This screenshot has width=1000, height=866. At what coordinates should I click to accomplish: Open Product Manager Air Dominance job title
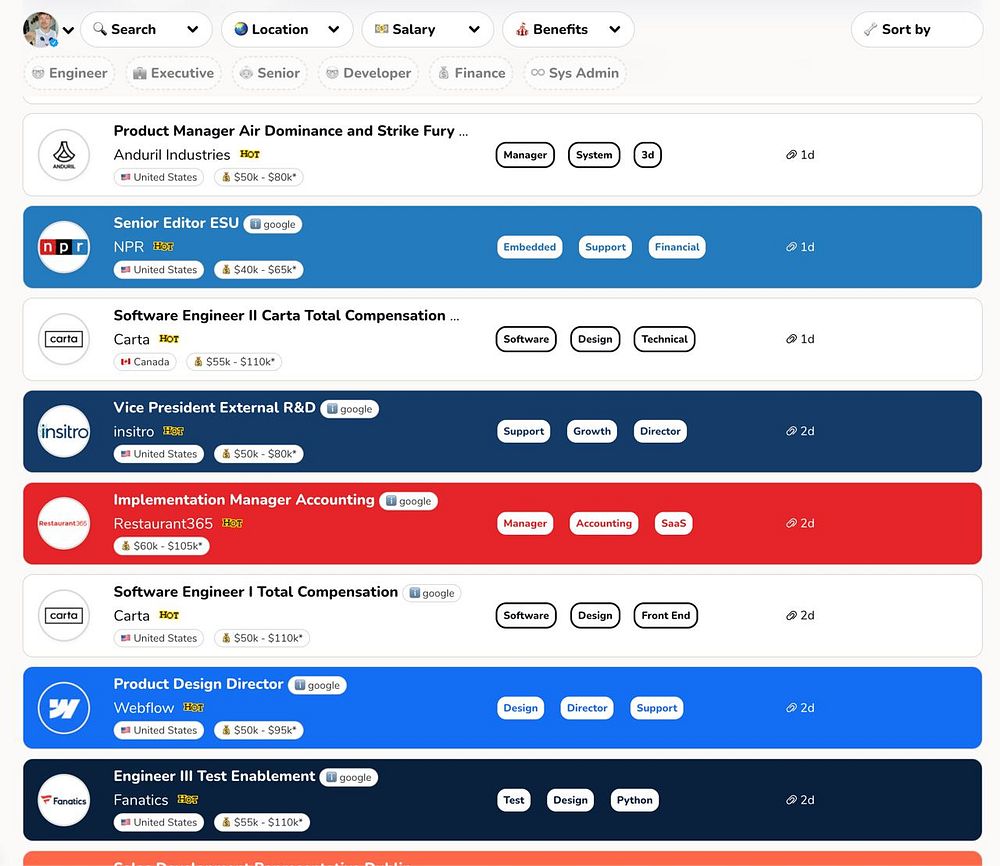(x=290, y=131)
